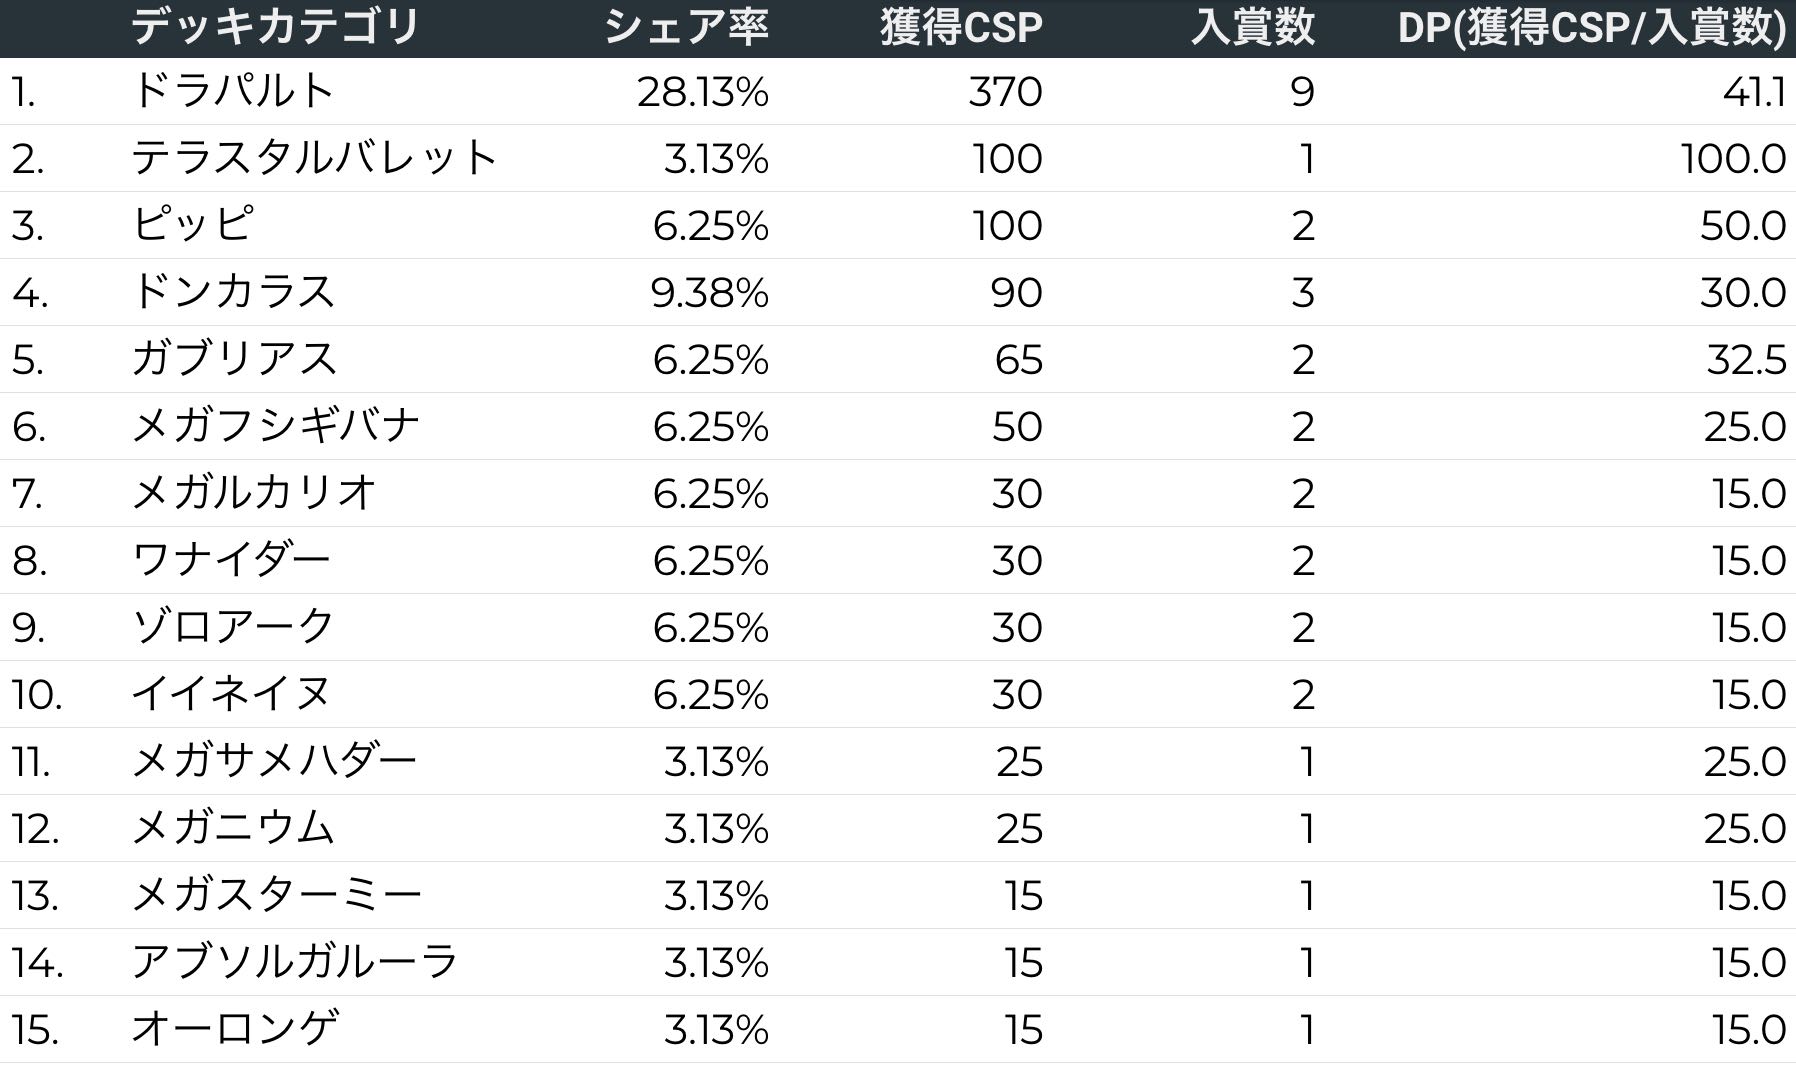
Task: Click the 28.13% share rate cell
Action: (x=702, y=92)
